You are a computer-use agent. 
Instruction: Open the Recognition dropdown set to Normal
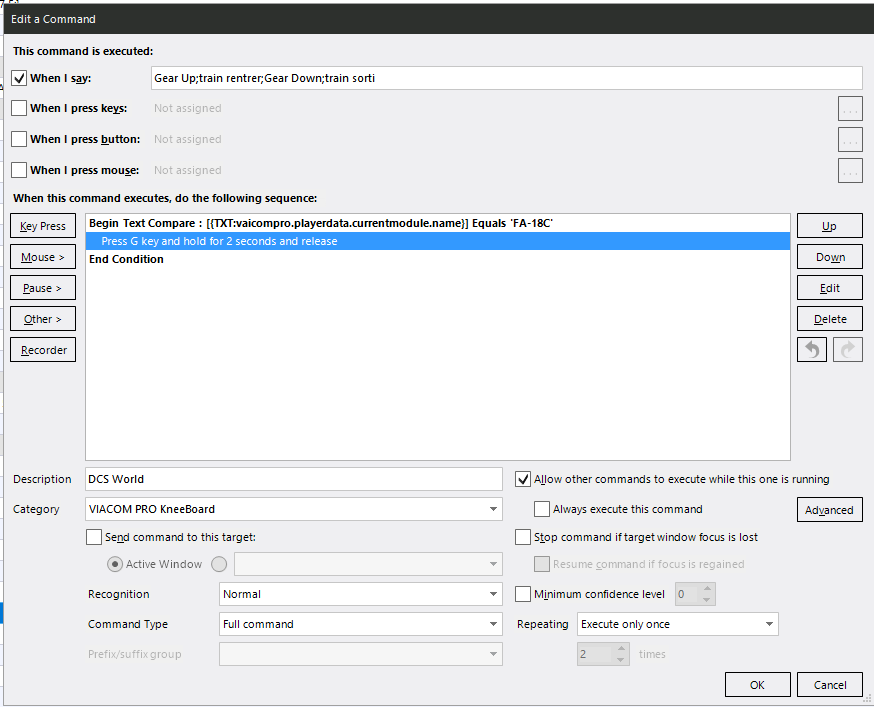click(361, 594)
